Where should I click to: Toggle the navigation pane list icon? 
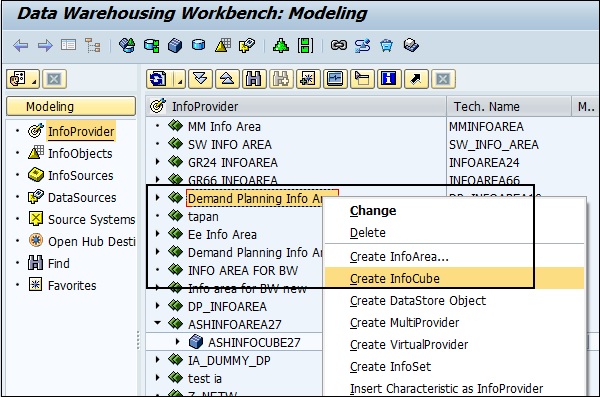tap(68, 45)
